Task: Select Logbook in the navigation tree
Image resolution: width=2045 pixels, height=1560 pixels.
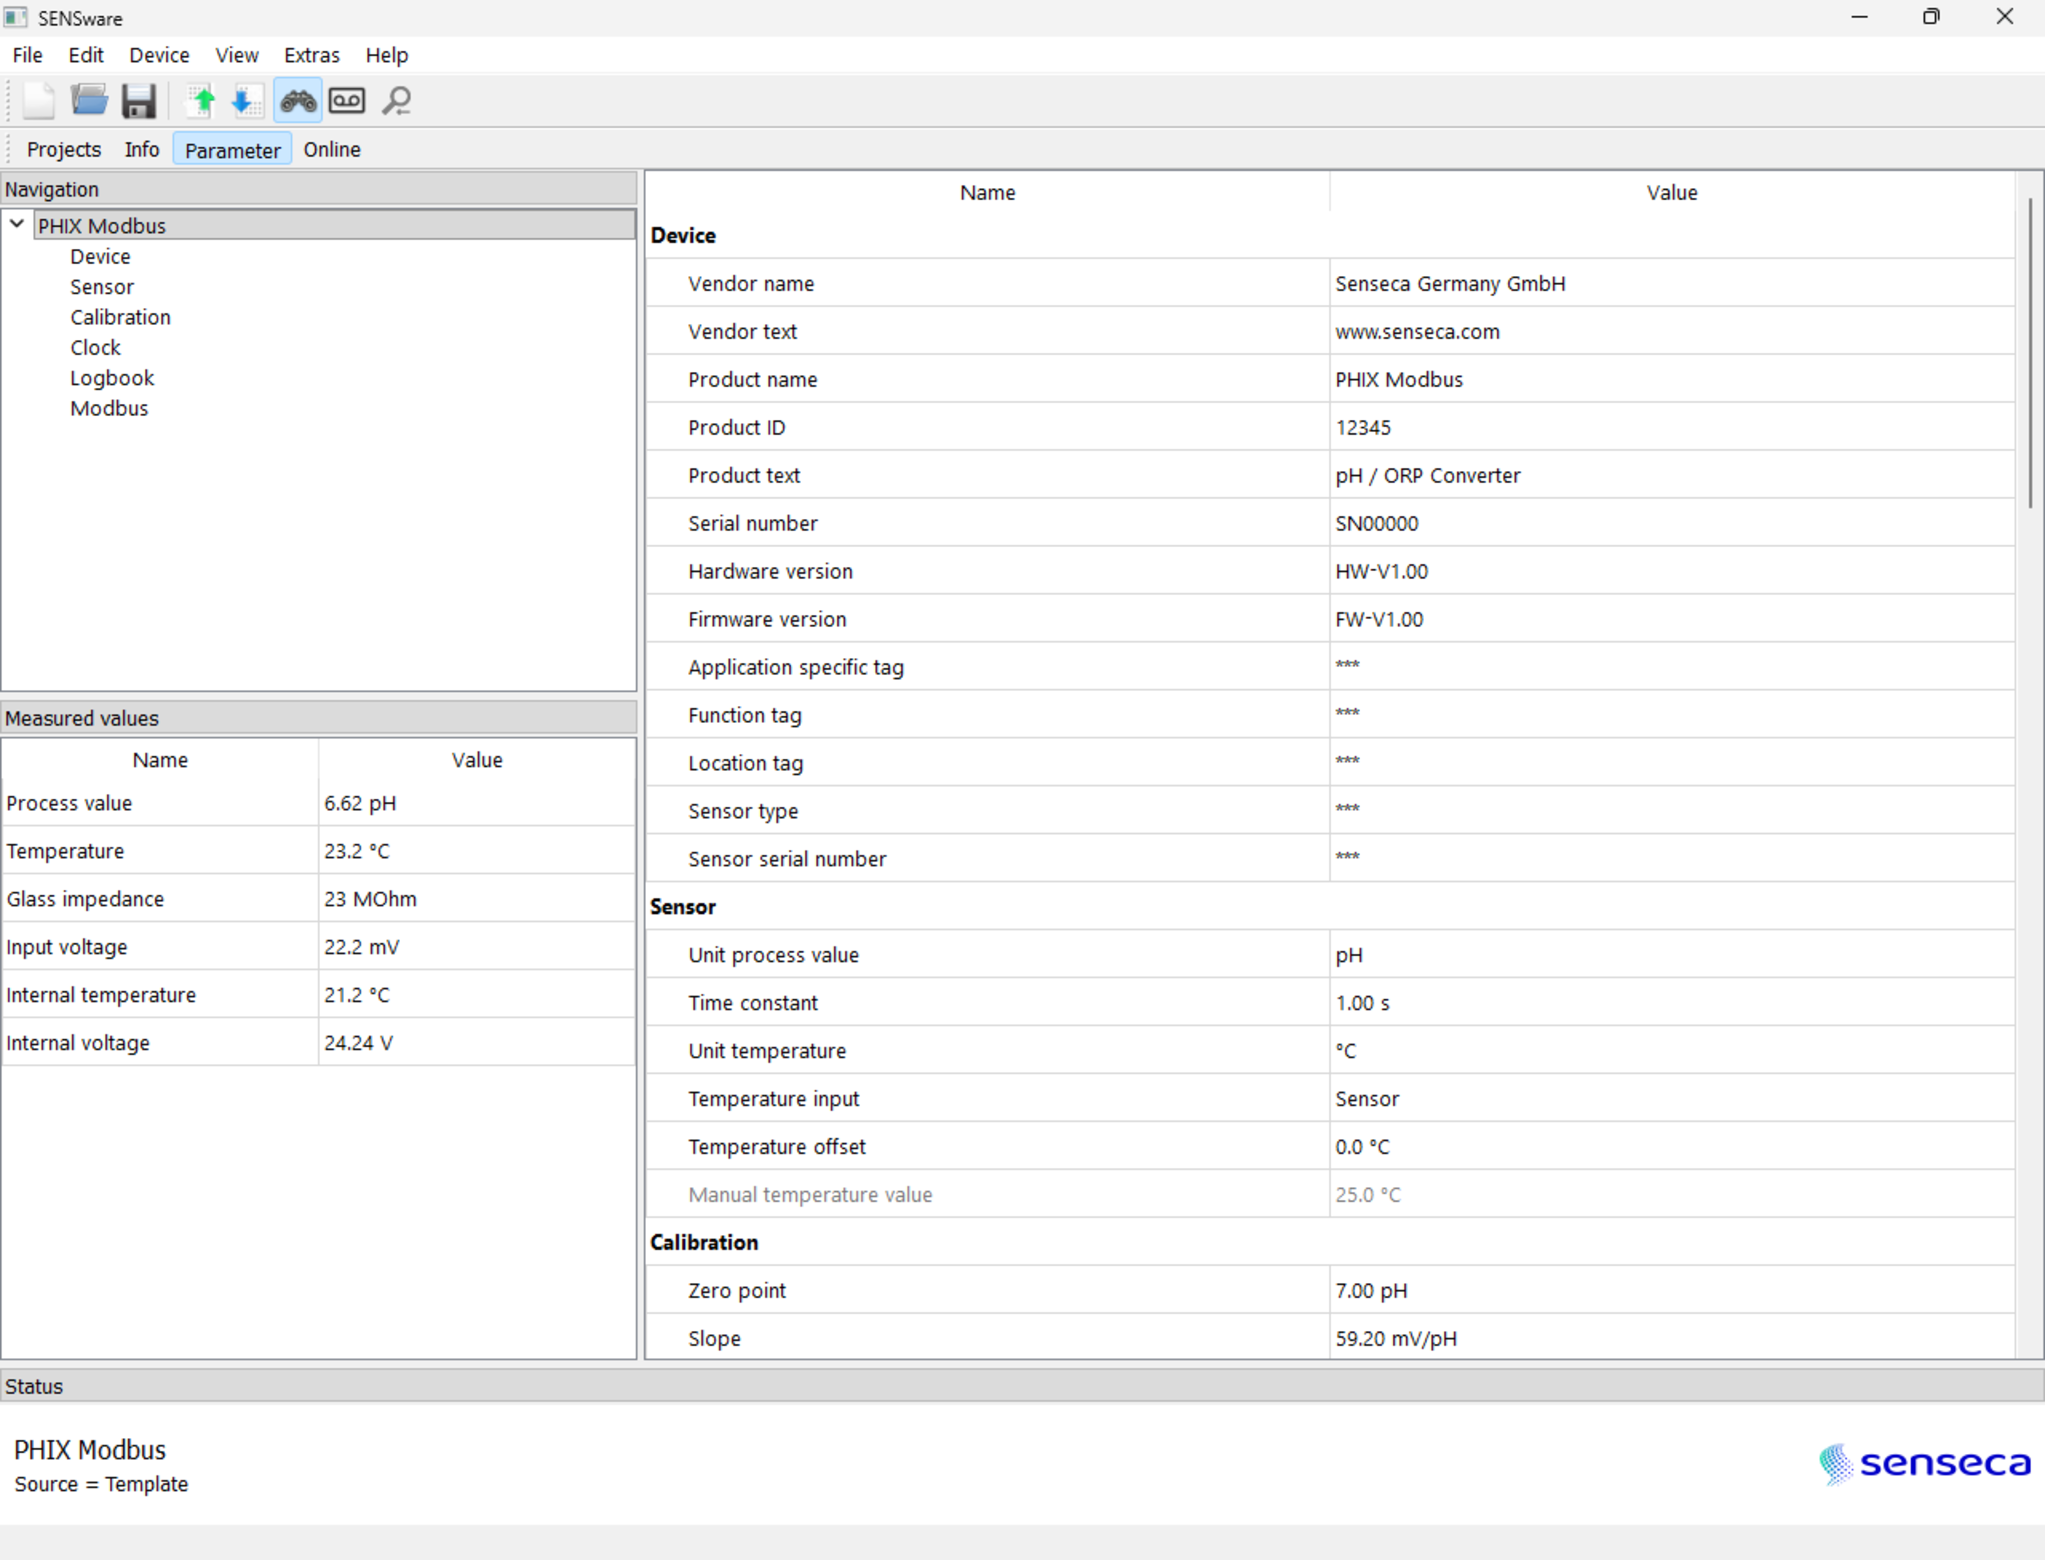Action: (x=112, y=378)
